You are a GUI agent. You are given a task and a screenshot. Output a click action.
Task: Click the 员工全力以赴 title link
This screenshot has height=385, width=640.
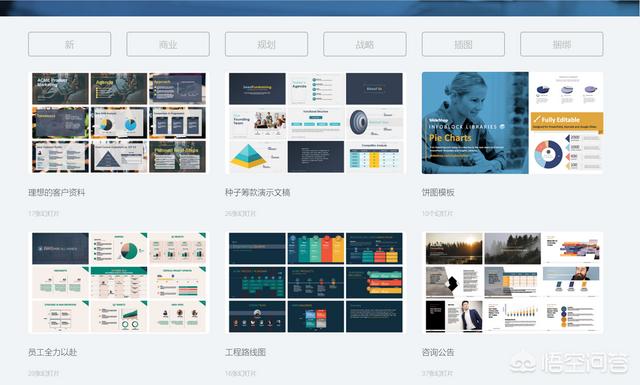(52, 352)
